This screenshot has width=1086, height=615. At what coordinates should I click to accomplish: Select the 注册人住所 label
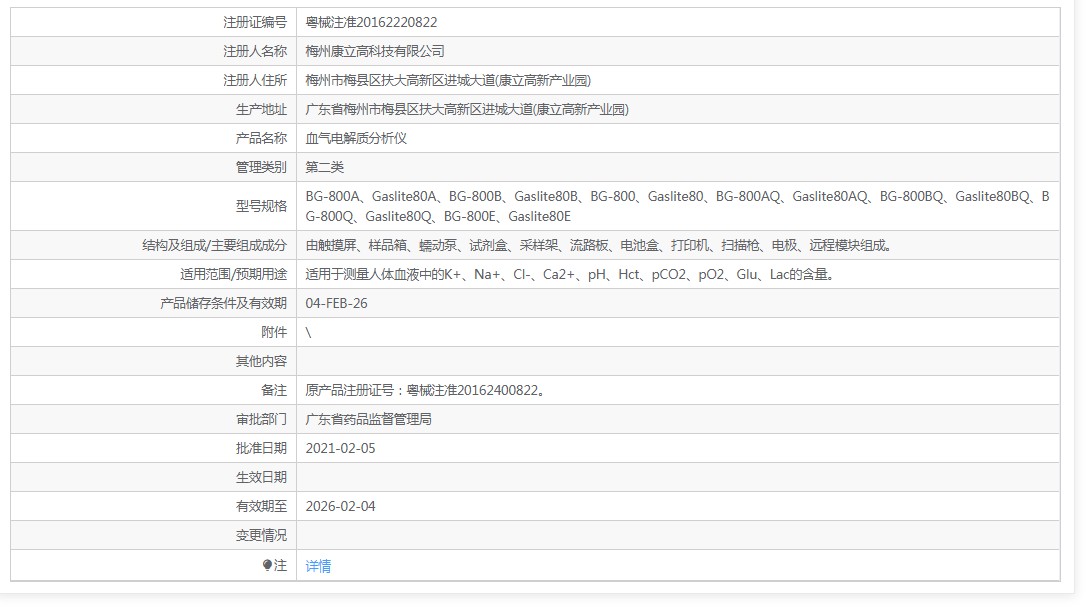tap(255, 80)
